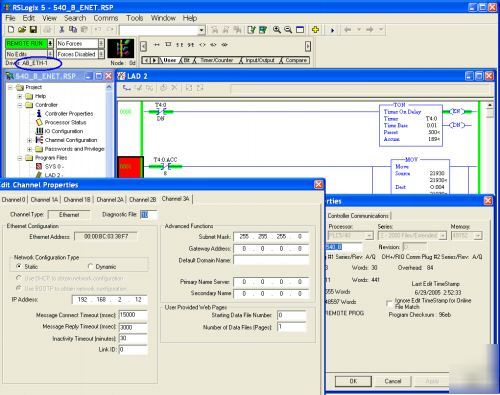Open the REMOTE RUN mode dropdown
500x395 pixels.
click(50, 43)
